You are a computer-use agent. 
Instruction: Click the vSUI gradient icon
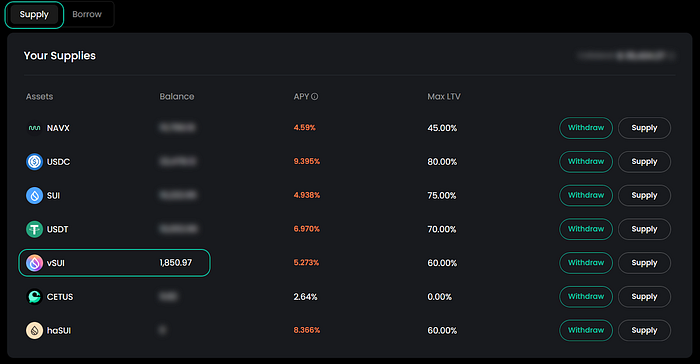coord(34,263)
